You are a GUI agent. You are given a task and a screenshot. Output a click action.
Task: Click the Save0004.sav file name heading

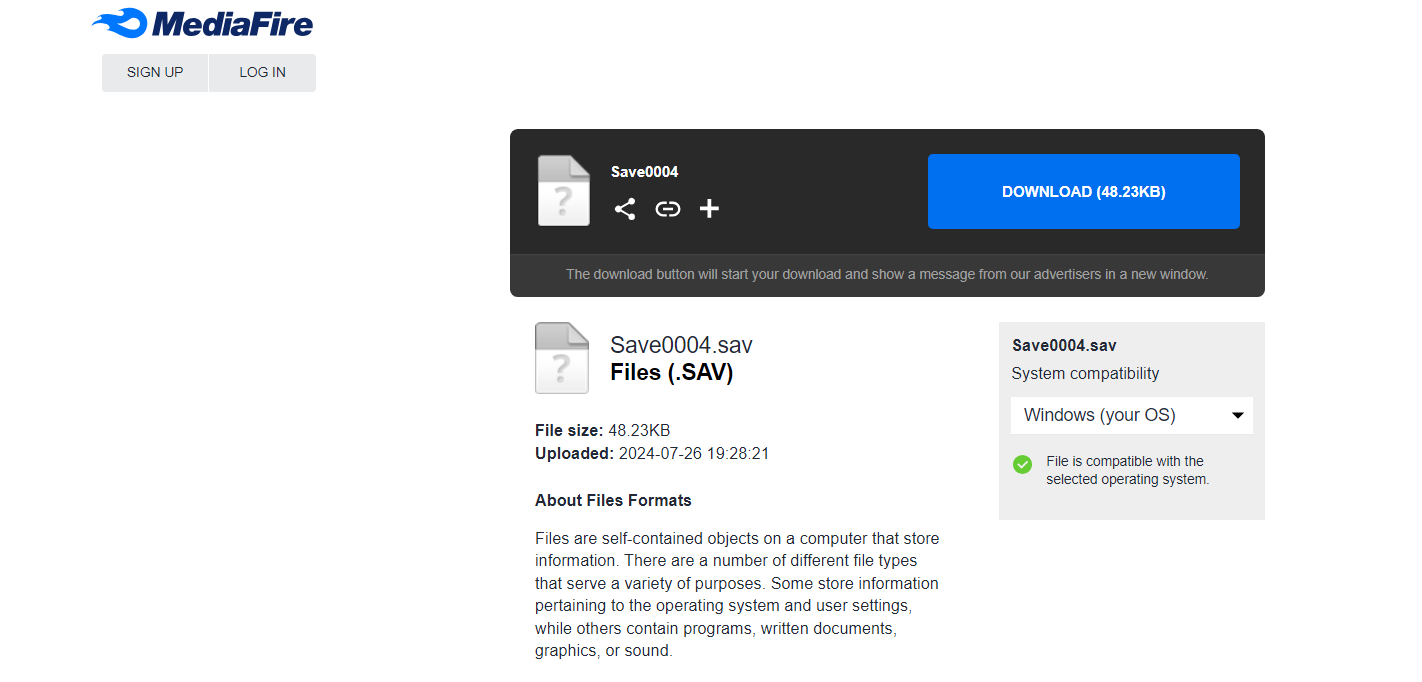[681, 346]
